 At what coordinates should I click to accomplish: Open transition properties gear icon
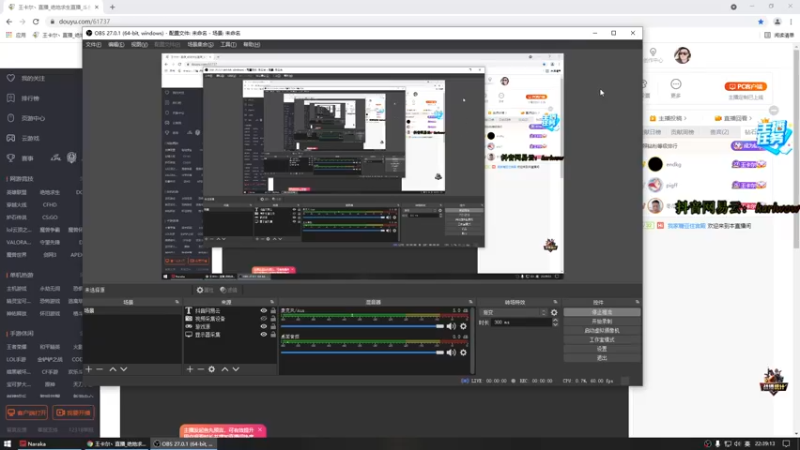554,312
